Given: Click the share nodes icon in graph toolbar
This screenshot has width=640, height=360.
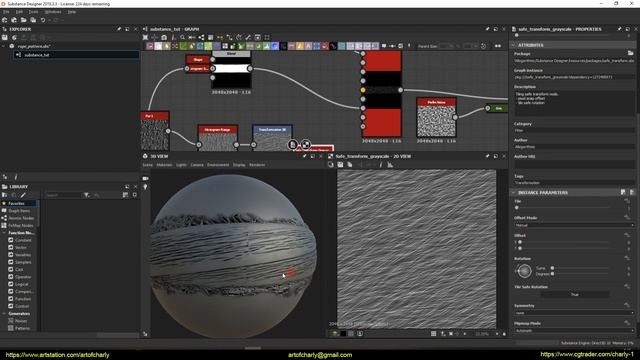Looking at the screenshot, I should (x=201, y=38).
